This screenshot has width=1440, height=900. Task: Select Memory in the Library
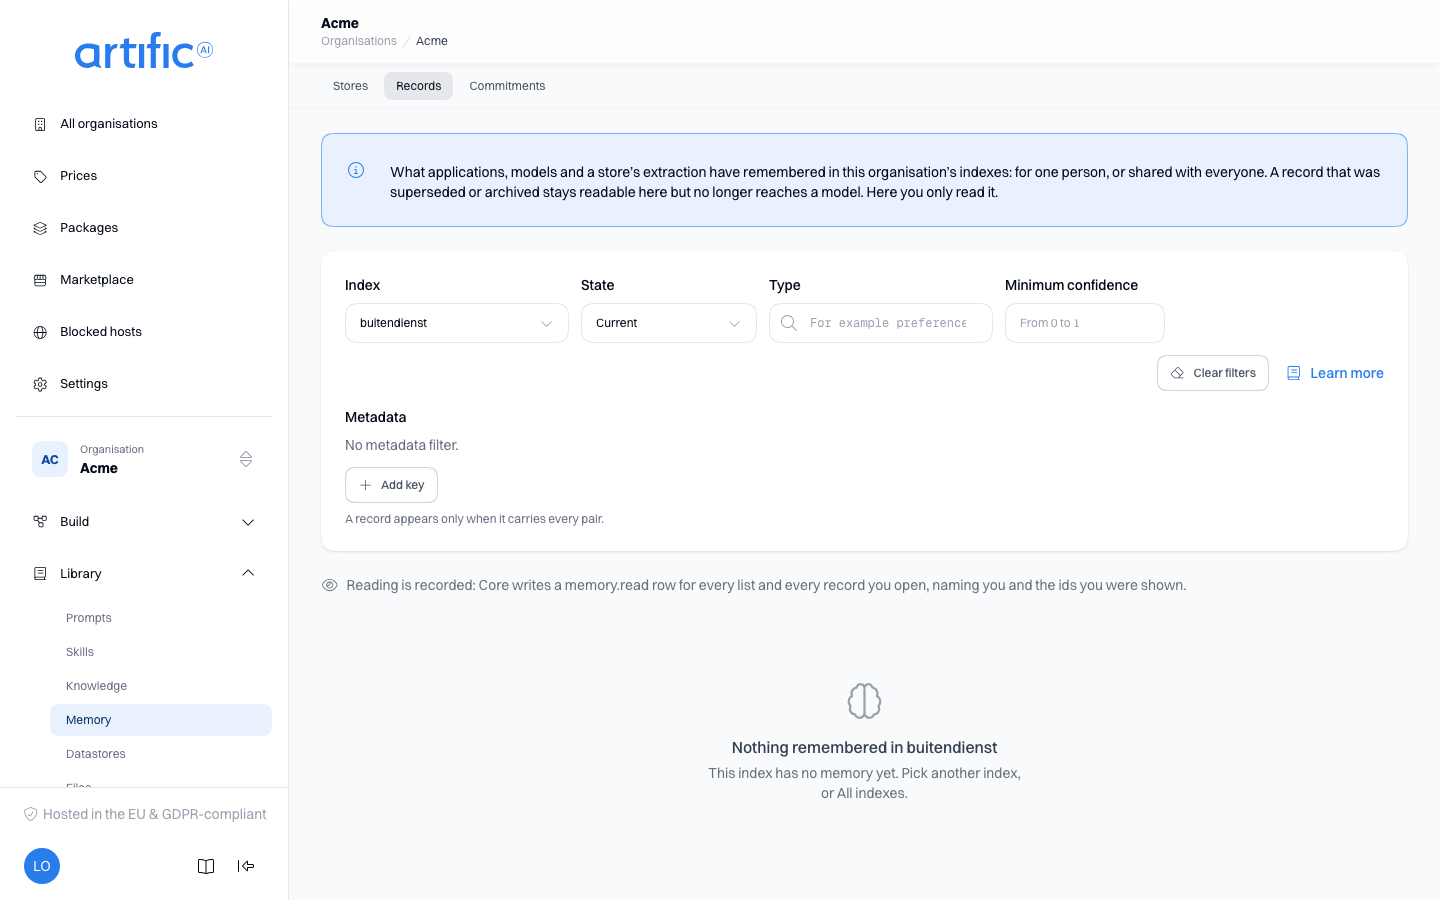tap(161, 720)
